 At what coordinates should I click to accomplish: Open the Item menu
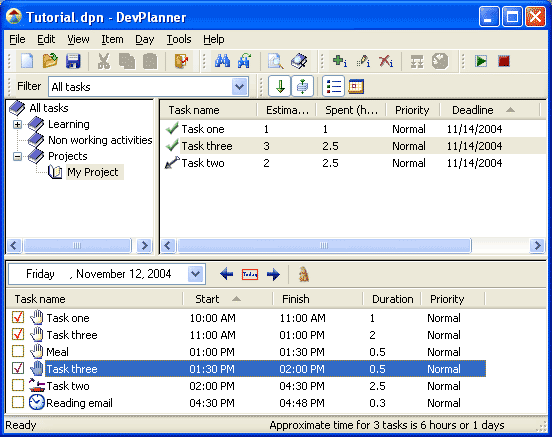click(x=112, y=39)
